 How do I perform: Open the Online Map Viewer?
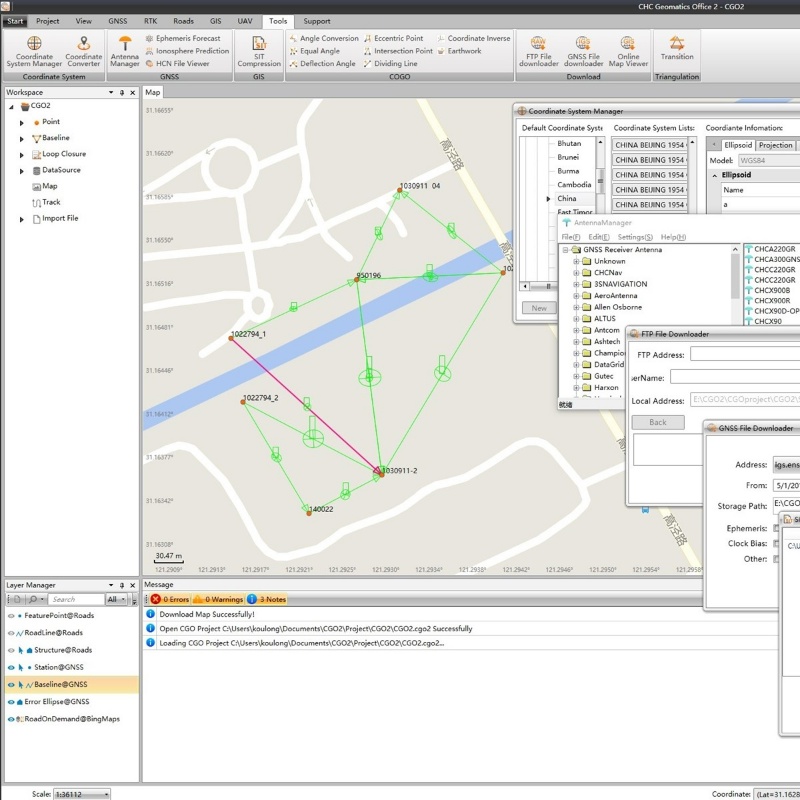coord(628,51)
